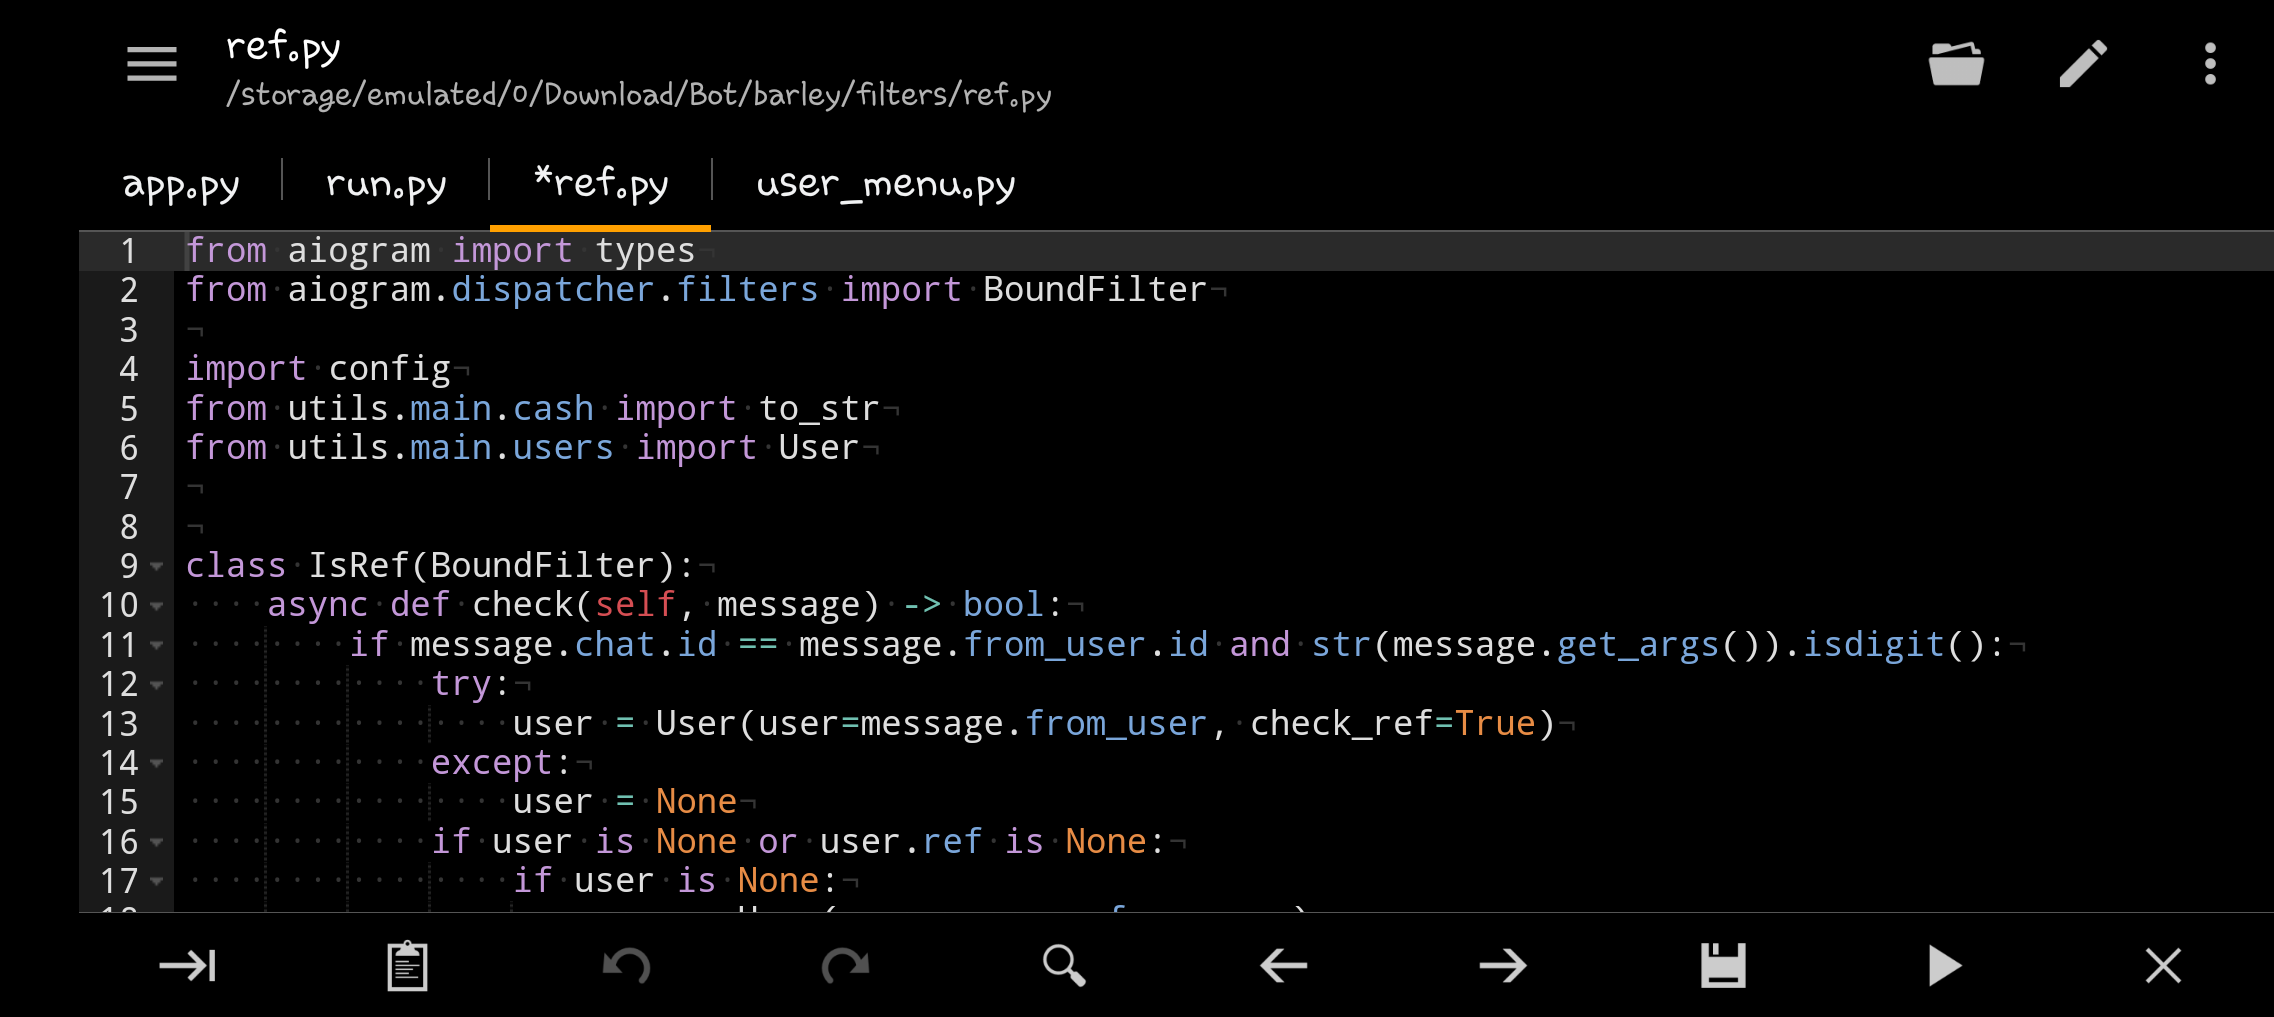Fold the try block at line 12
The image size is (2274, 1017).
[158, 686]
